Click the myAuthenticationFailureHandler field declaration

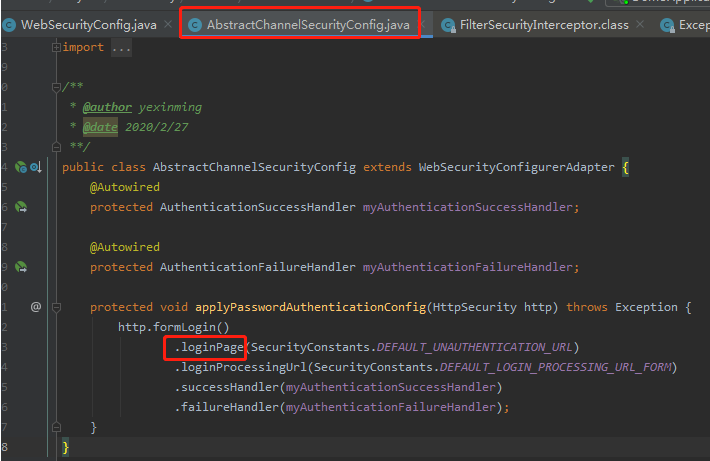pyautogui.click(x=468, y=267)
